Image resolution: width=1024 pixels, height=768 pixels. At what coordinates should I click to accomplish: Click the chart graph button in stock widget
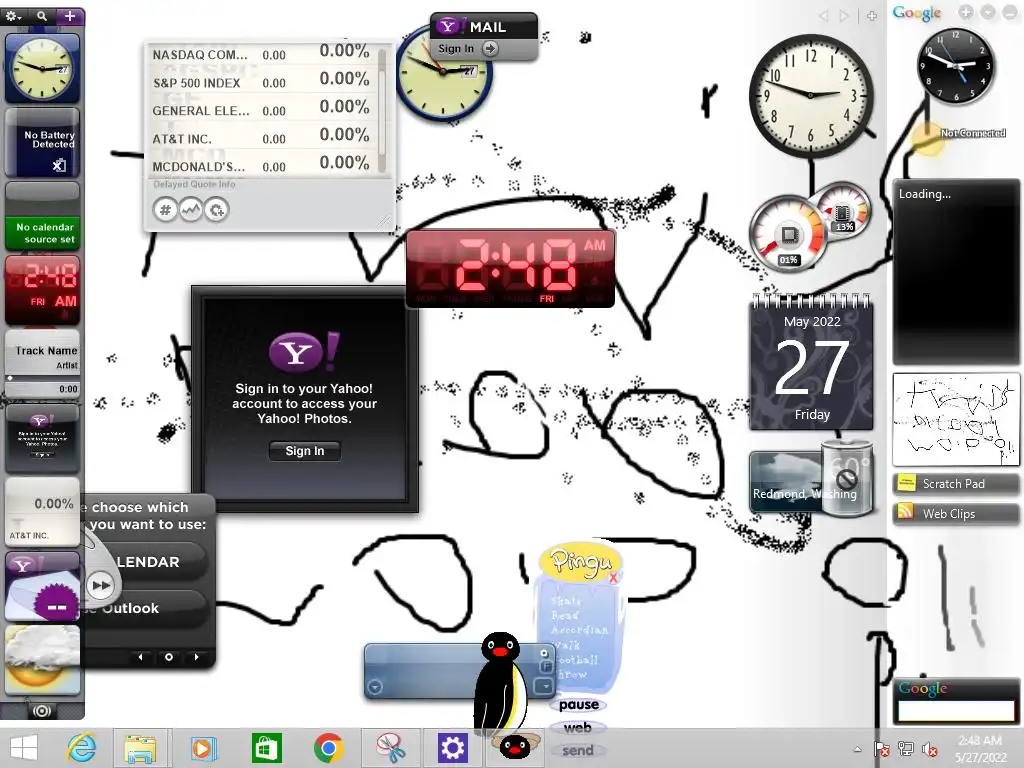[x=191, y=210]
